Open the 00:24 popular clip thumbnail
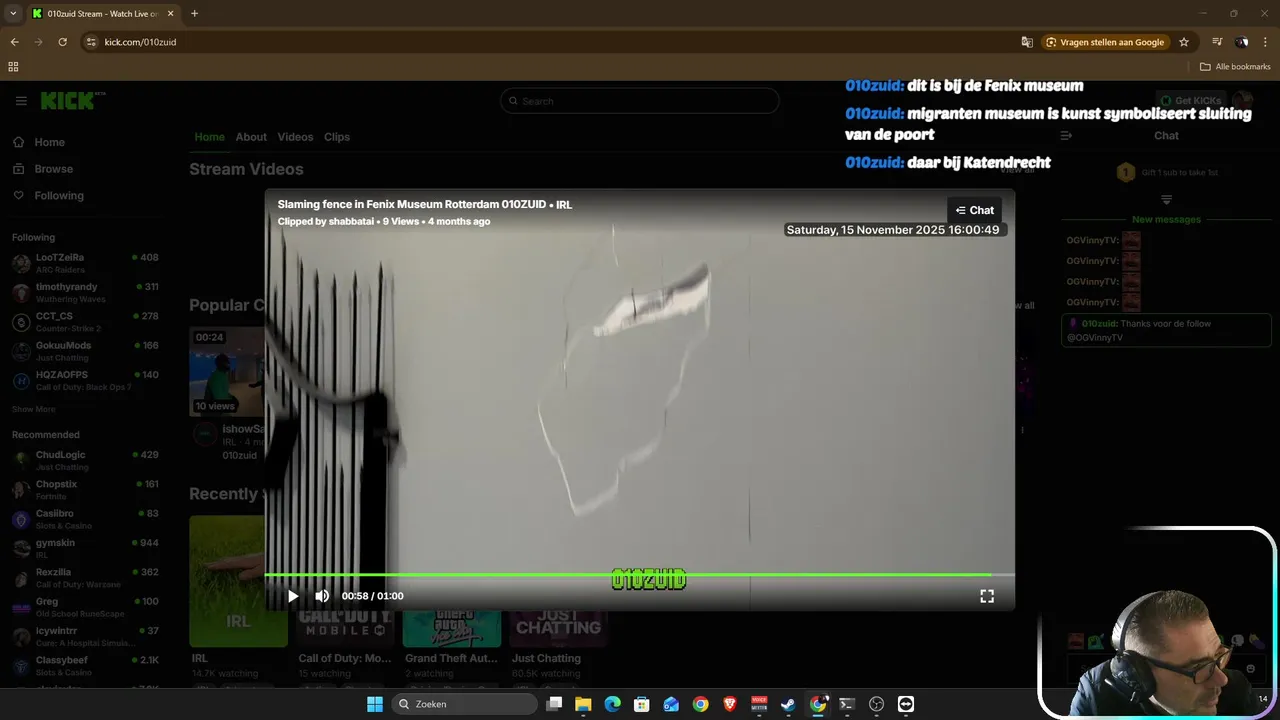Screen dimensions: 1280x720 (227, 370)
